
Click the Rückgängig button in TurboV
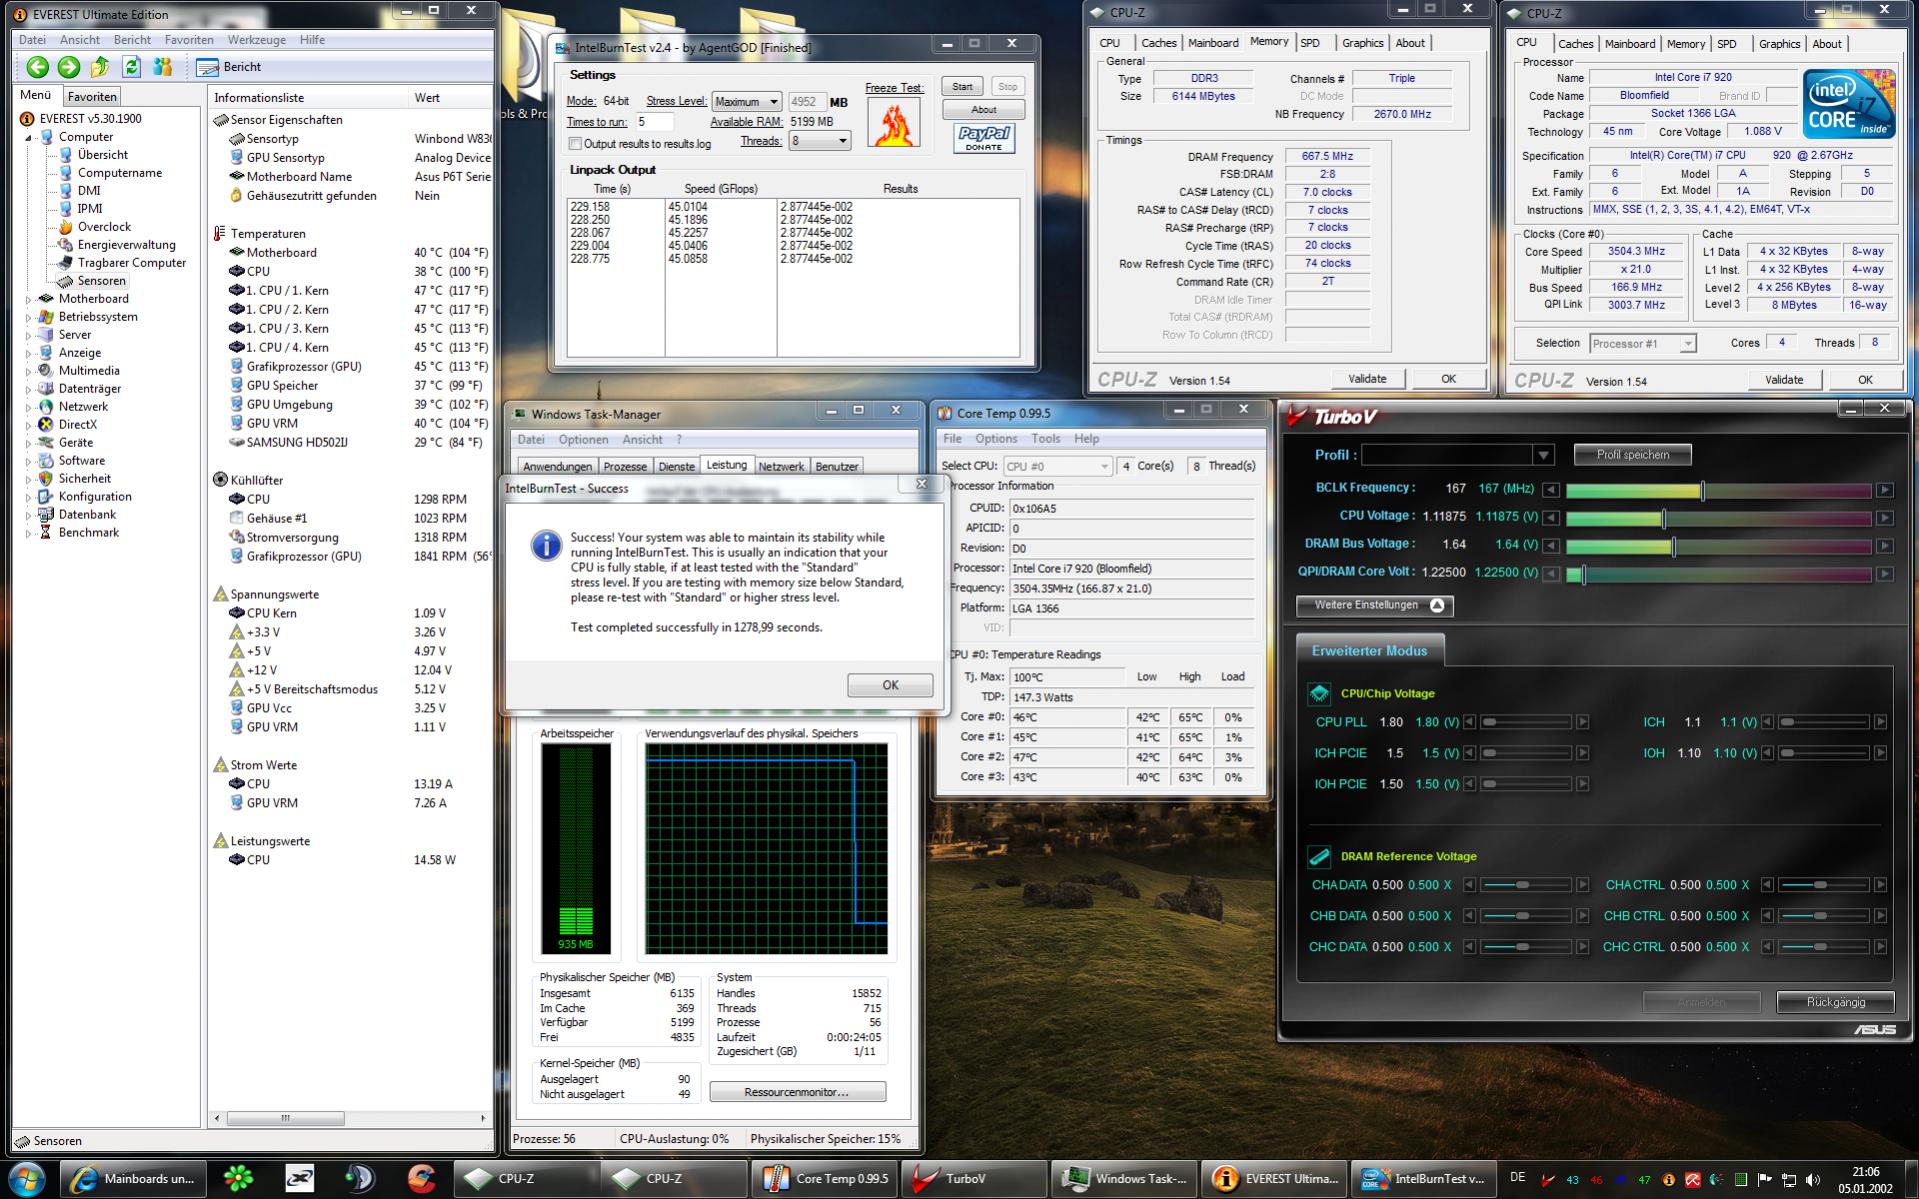[1835, 1002]
